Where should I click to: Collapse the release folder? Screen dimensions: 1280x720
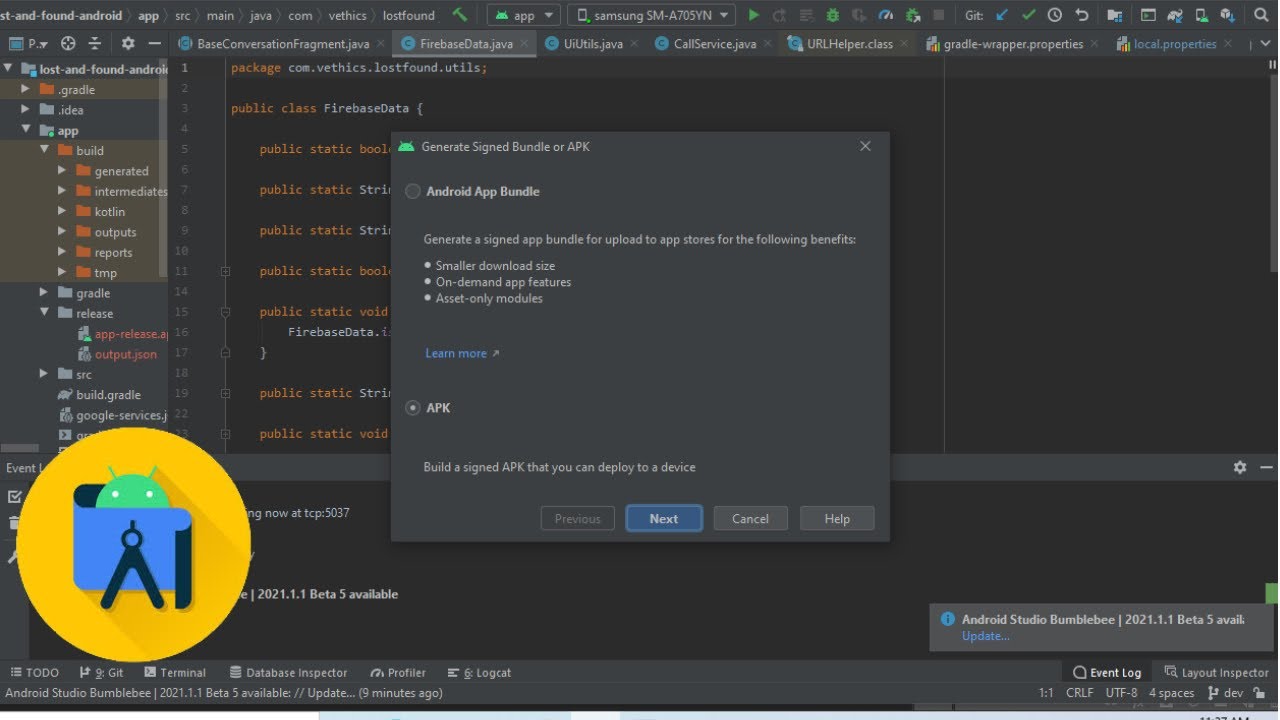pos(44,313)
